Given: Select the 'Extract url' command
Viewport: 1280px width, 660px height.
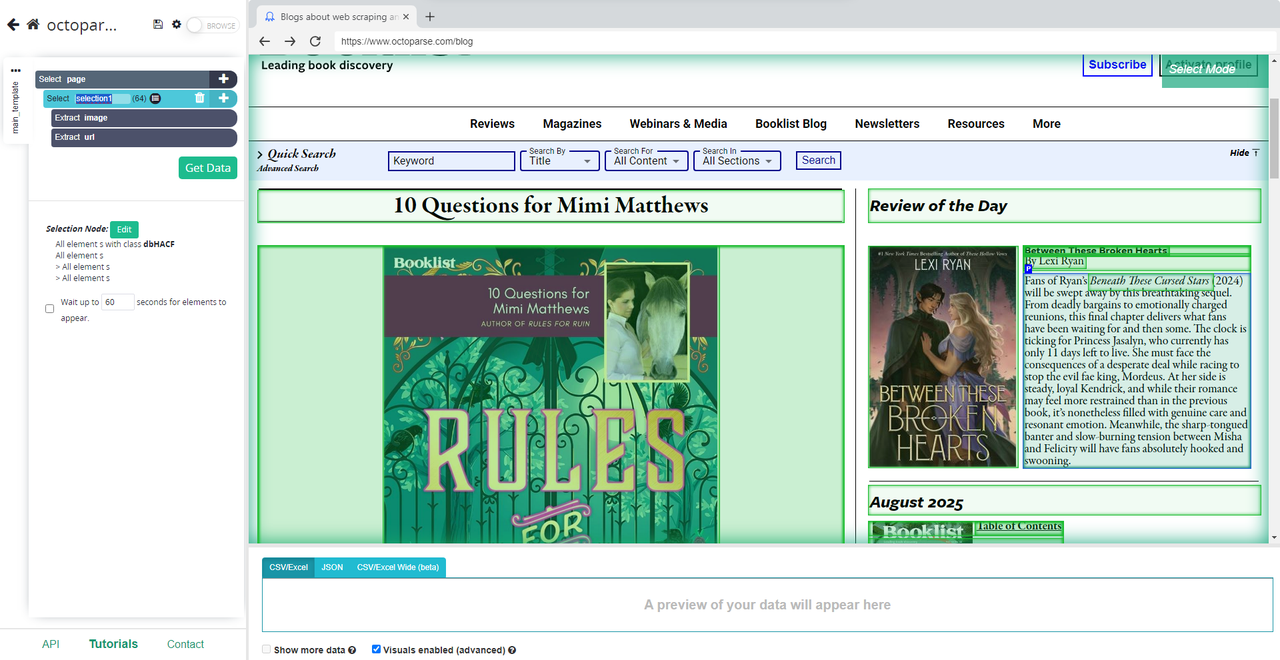Looking at the screenshot, I should [x=144, y=137].
